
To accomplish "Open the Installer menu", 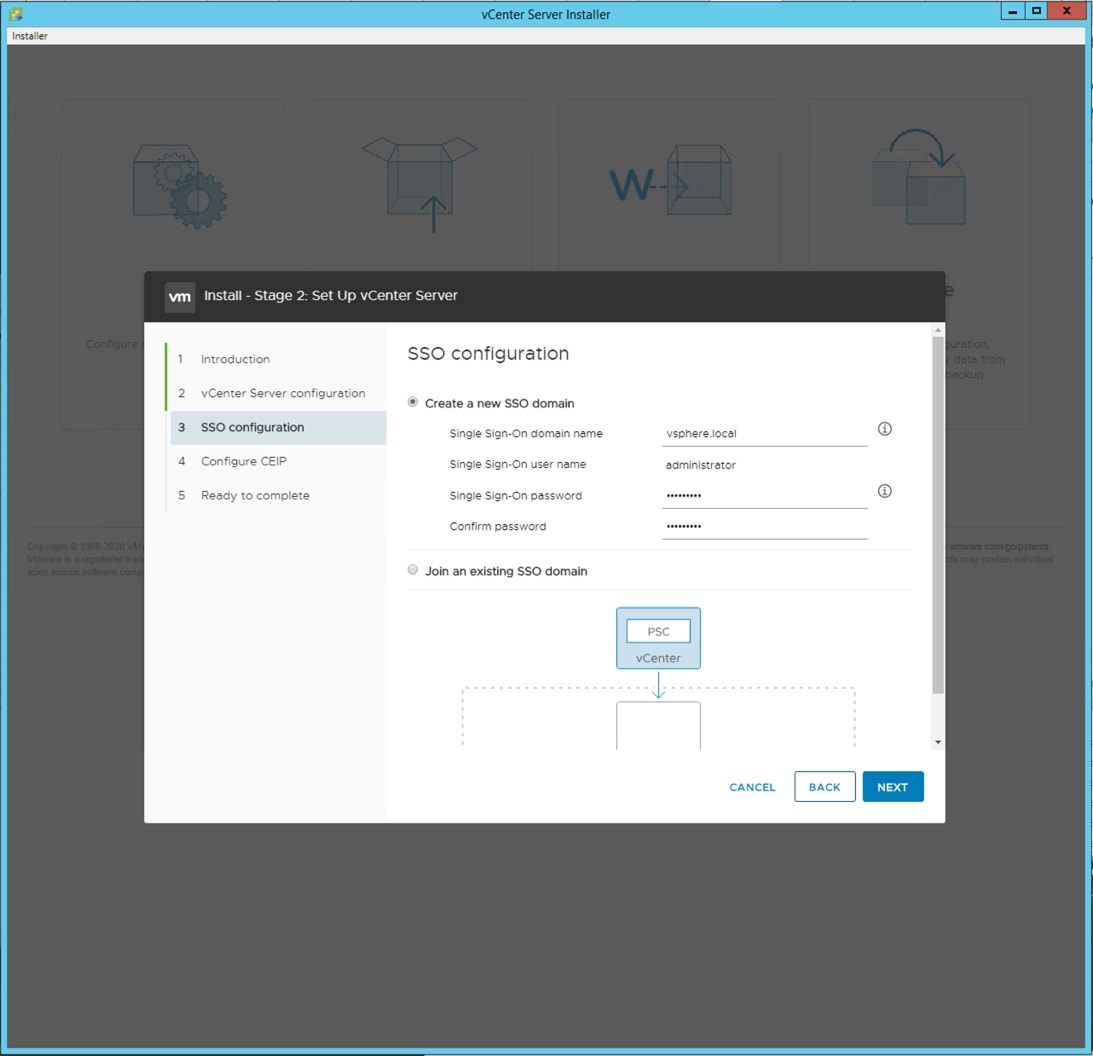I will click(x=30, y=36).
